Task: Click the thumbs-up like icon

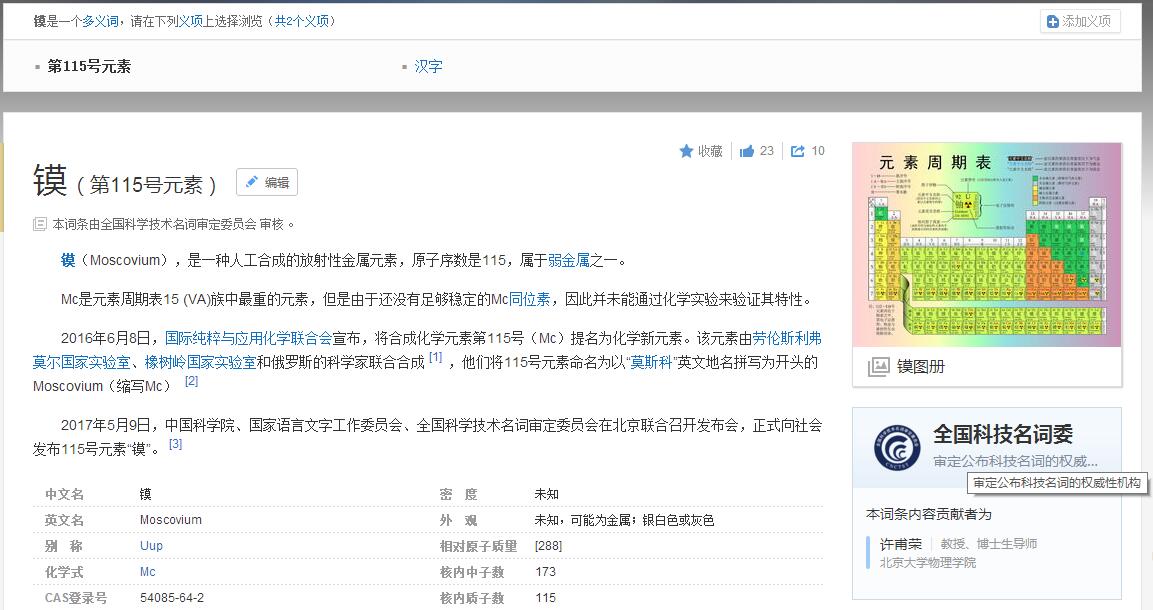Action: [747, 151]
